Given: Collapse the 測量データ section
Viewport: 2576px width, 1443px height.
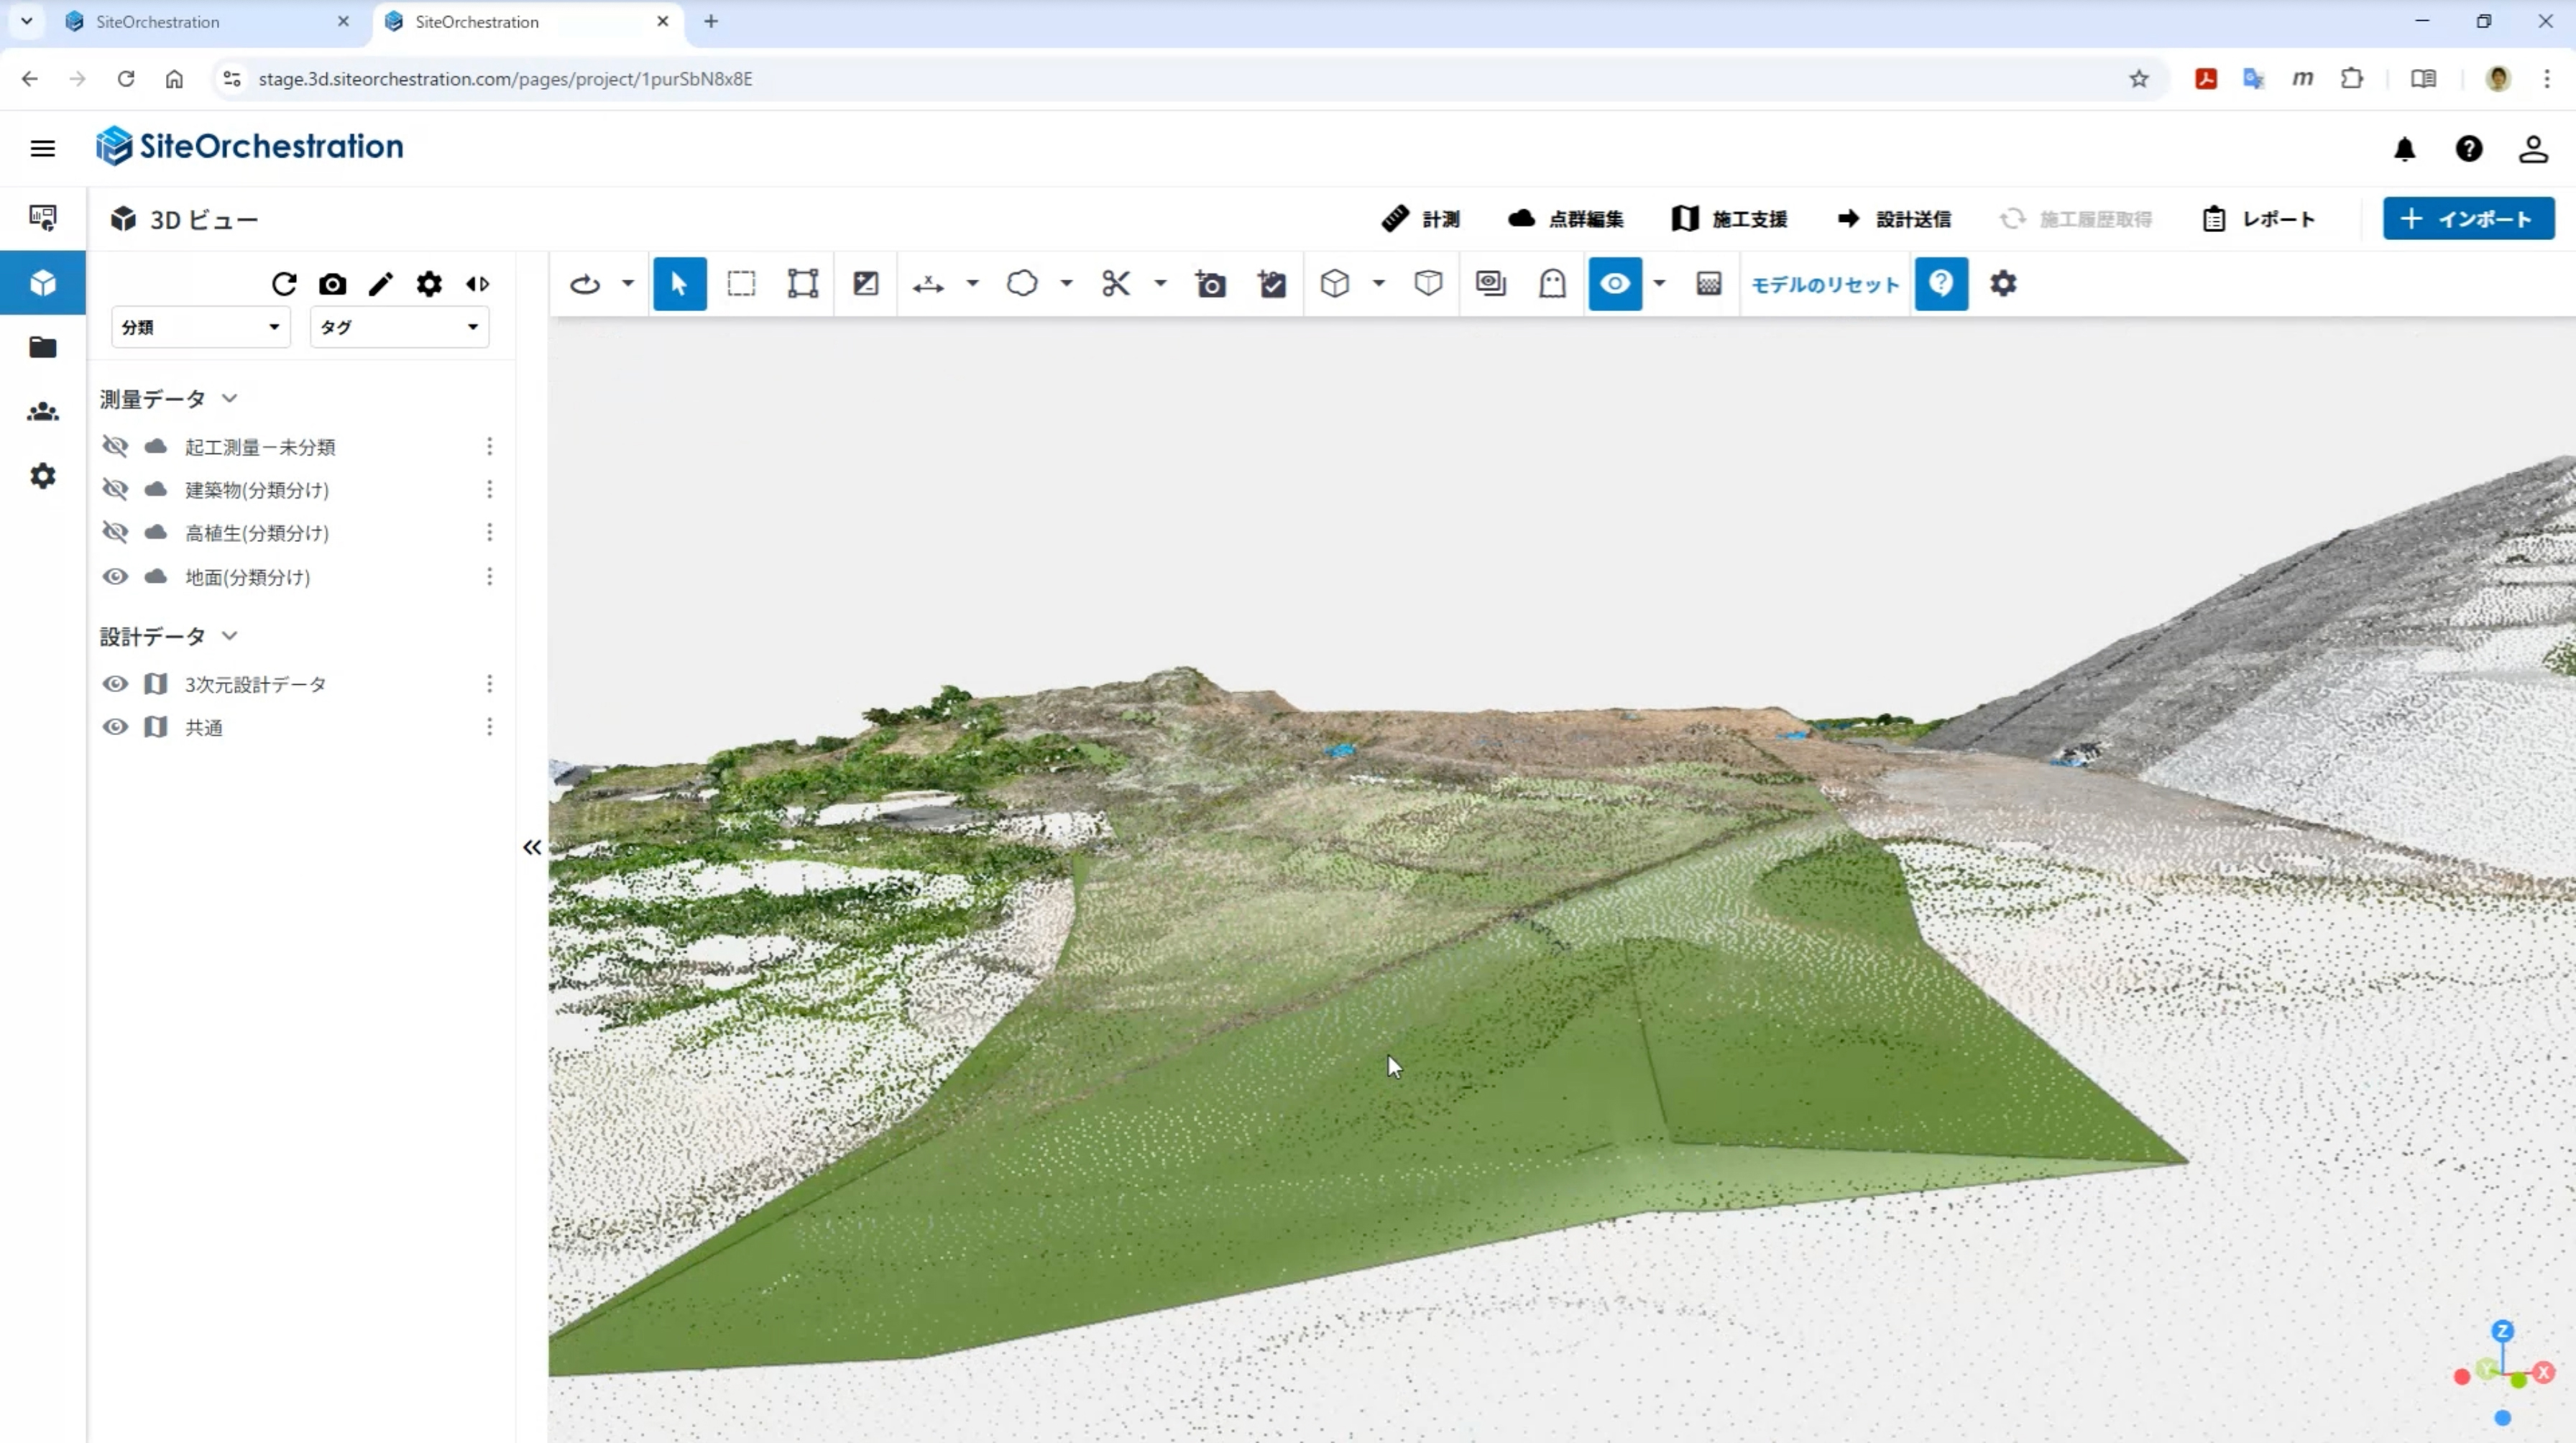Looking at the screenshot, I should coord(229,398).
